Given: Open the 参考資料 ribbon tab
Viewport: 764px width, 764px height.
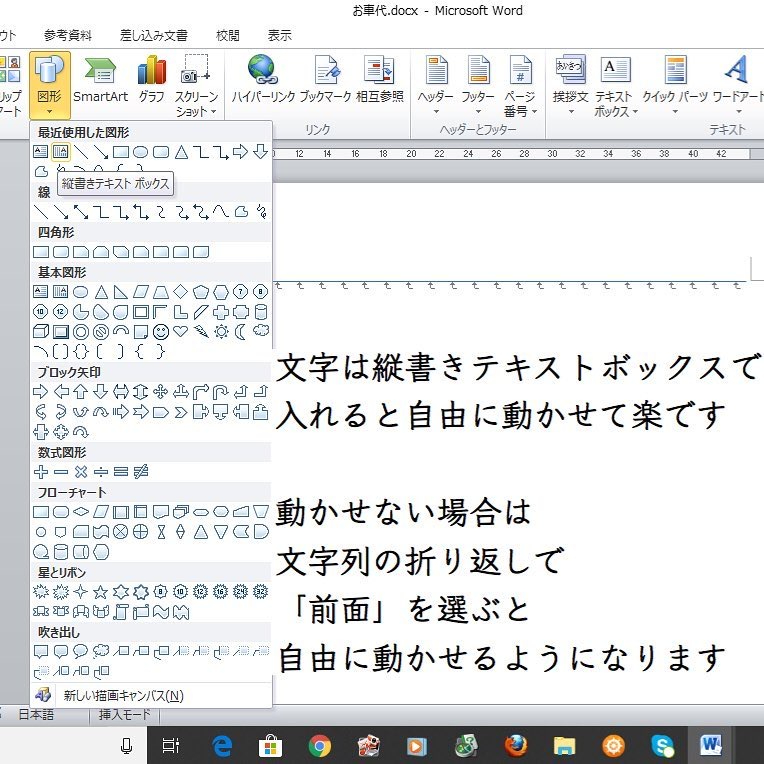Looking at the screenshot, I should point(68,36).
